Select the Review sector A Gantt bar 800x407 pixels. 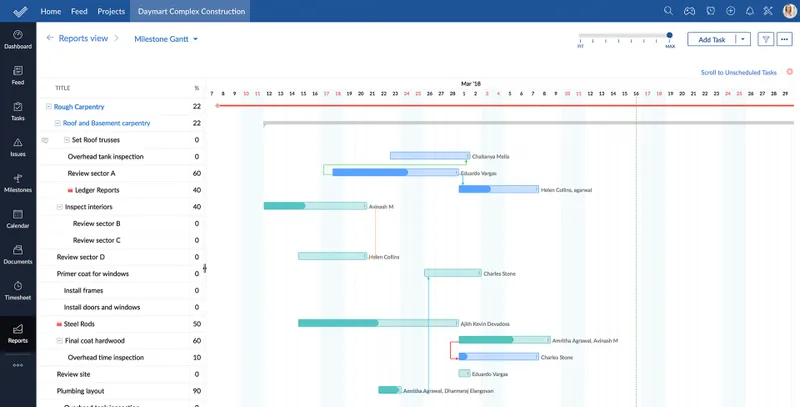pos(395,172)
